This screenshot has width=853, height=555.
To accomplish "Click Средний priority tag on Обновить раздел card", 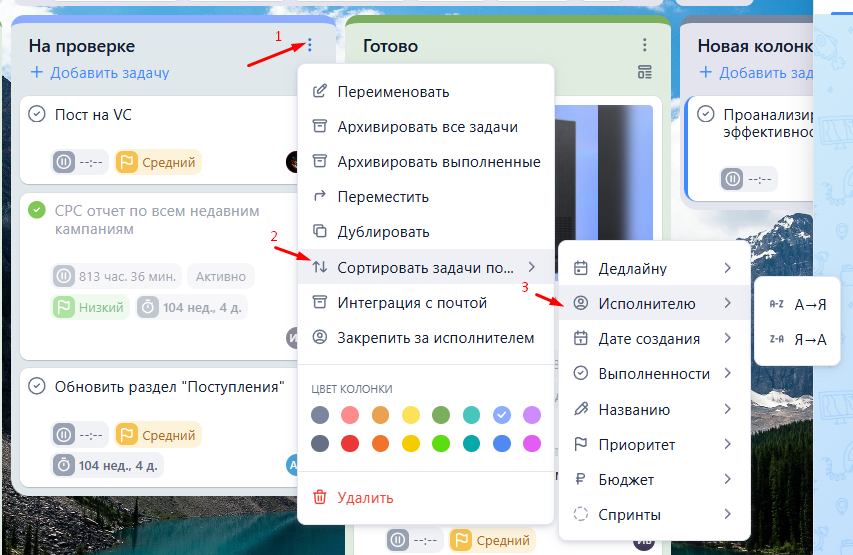I will 158,435.
